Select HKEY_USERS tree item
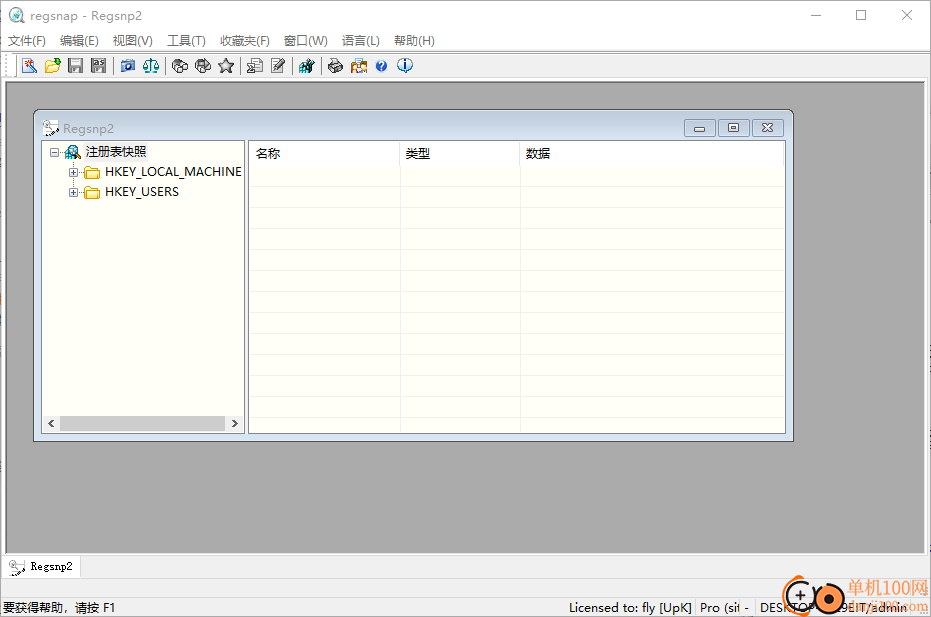Screen dimensions: 931x617 click(x=142, y=192)
